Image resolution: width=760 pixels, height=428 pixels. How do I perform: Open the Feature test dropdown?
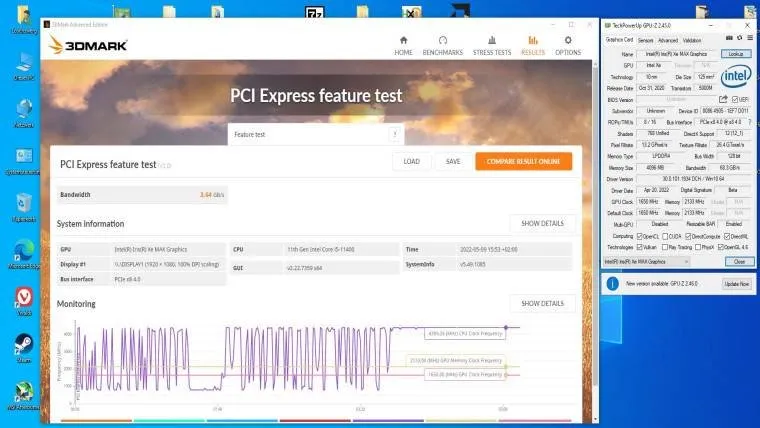click(316, 134)
